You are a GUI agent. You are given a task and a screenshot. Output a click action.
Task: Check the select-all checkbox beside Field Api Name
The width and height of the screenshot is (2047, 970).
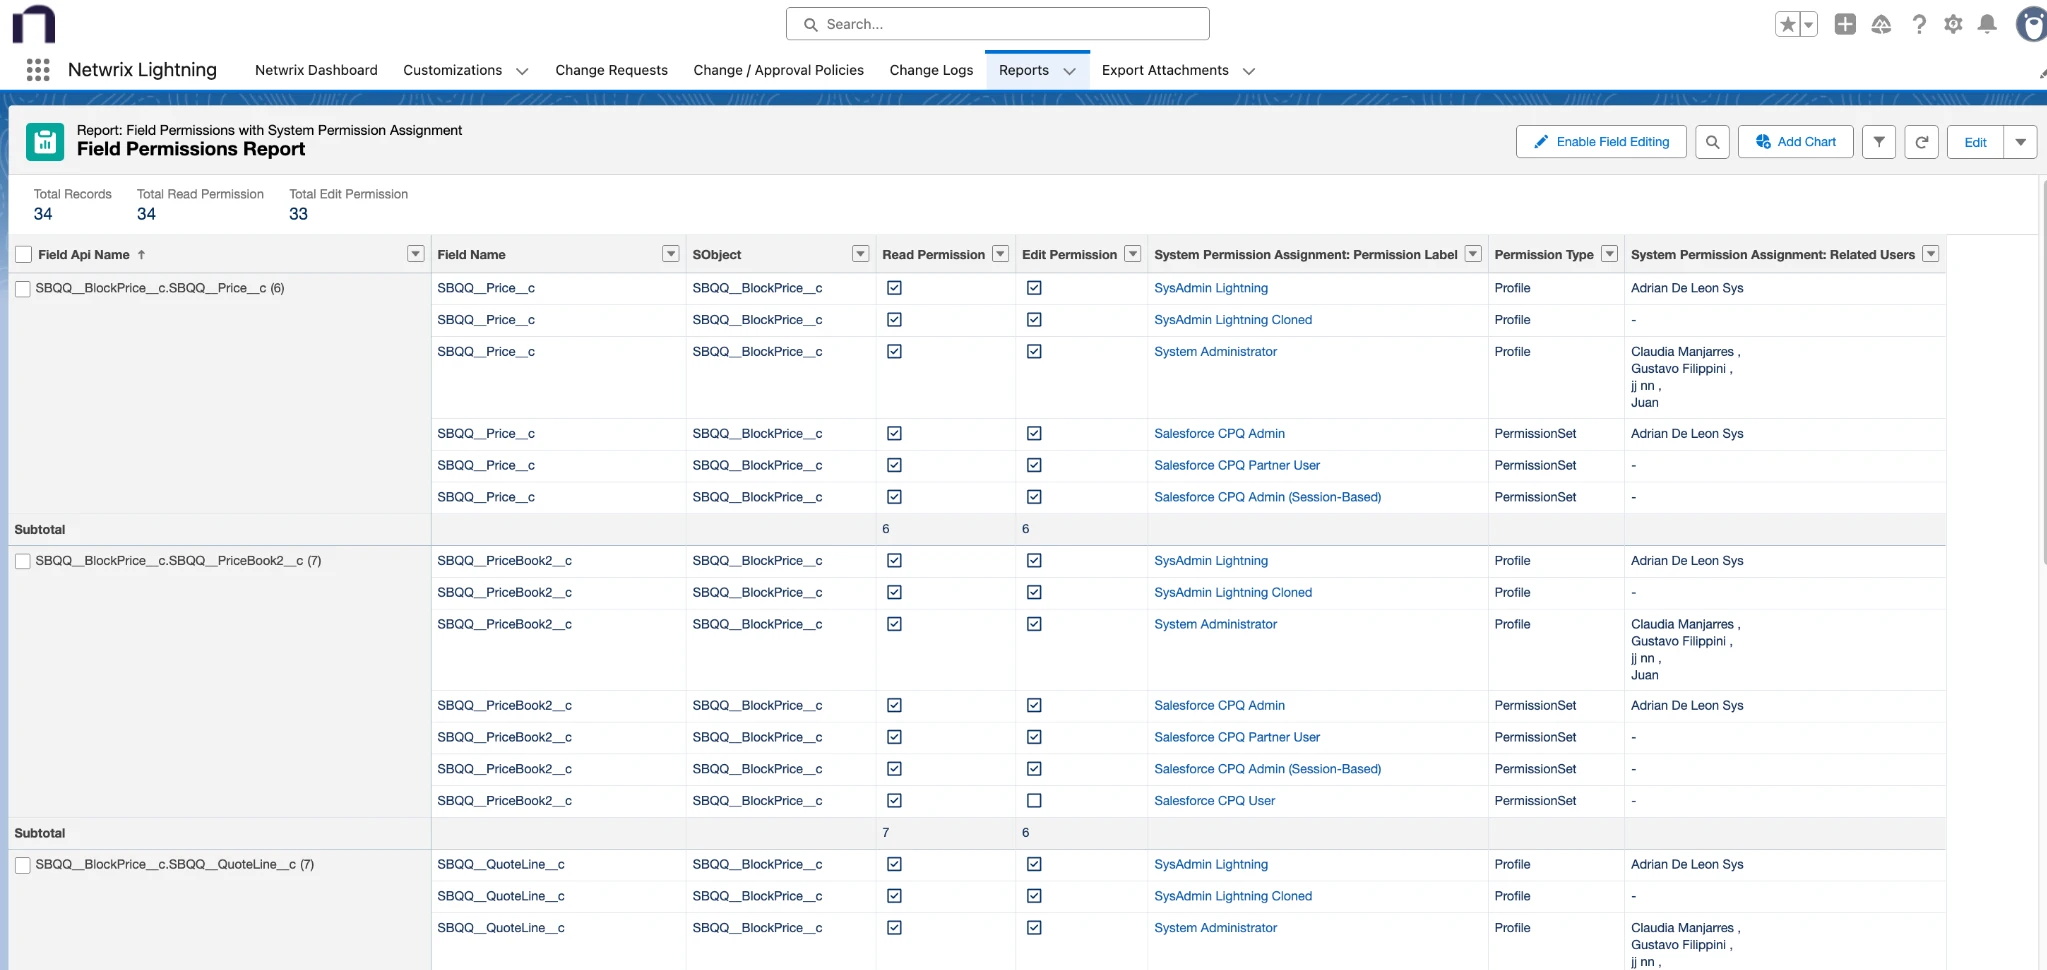tap(24, 255)
